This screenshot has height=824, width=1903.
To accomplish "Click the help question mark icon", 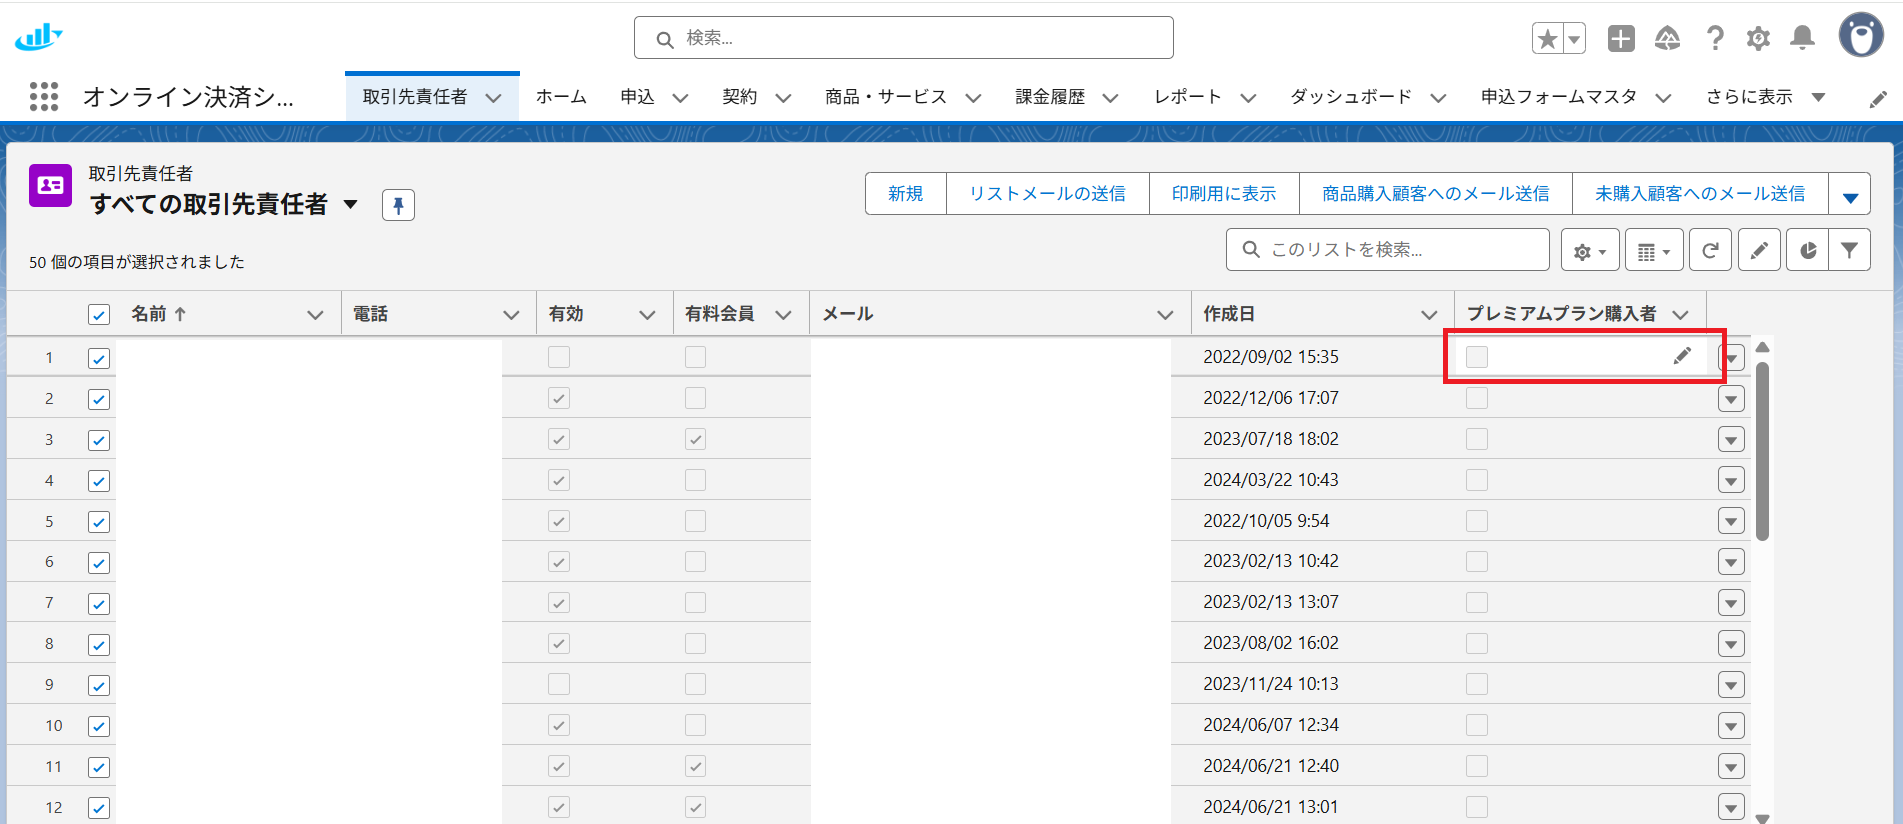I will click(1715, 39).
